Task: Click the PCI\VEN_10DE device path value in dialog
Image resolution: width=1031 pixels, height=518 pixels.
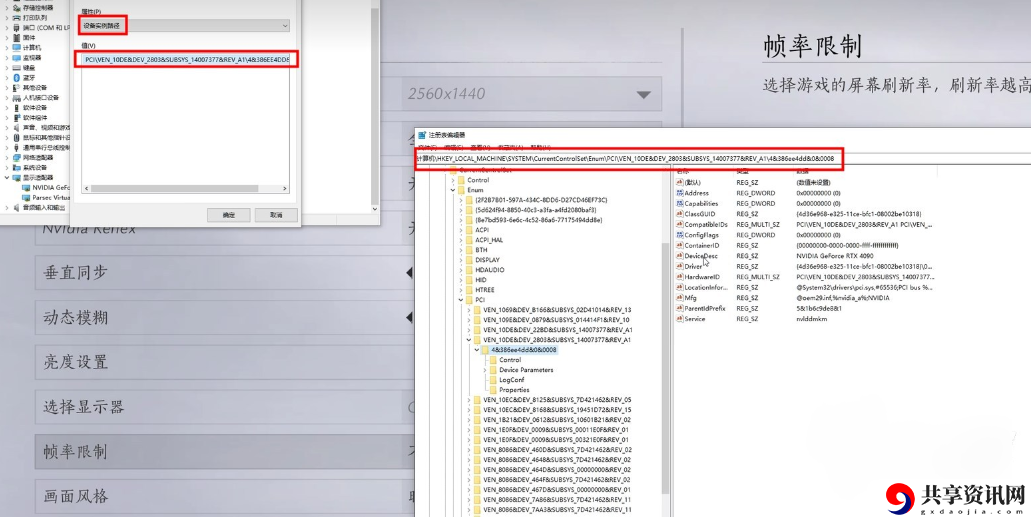Action: (187, 59)
